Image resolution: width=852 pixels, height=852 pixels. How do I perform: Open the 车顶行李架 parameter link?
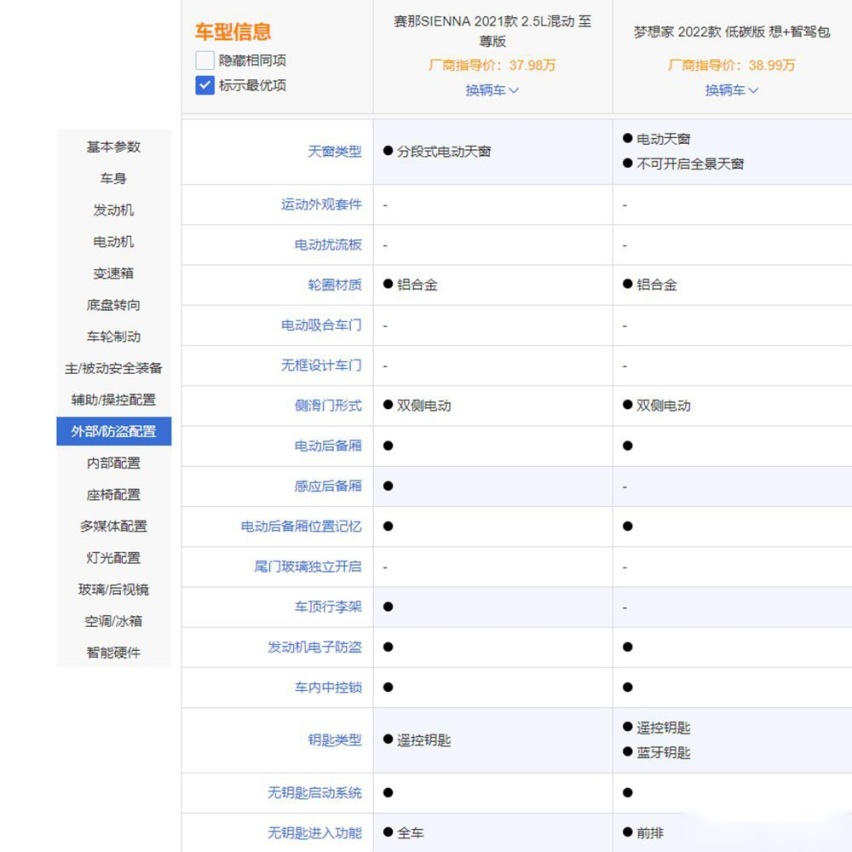328,606
